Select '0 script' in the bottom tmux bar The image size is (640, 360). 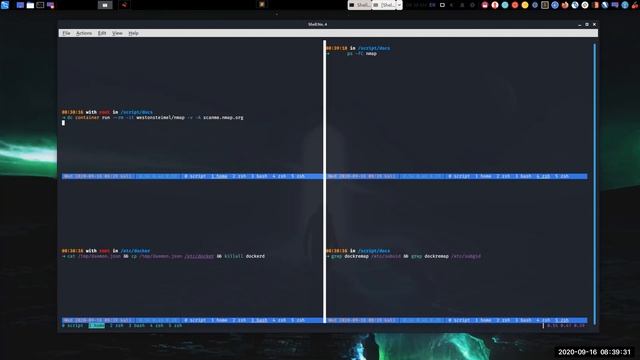click(73, 326)
